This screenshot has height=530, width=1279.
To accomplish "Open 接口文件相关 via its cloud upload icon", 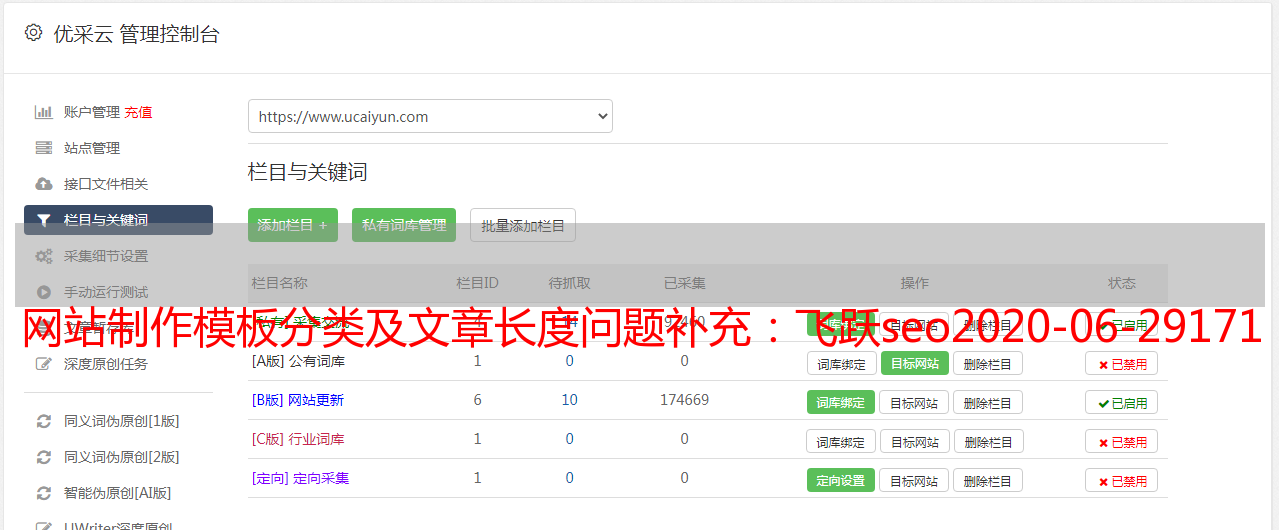I will tap(43, 184).
